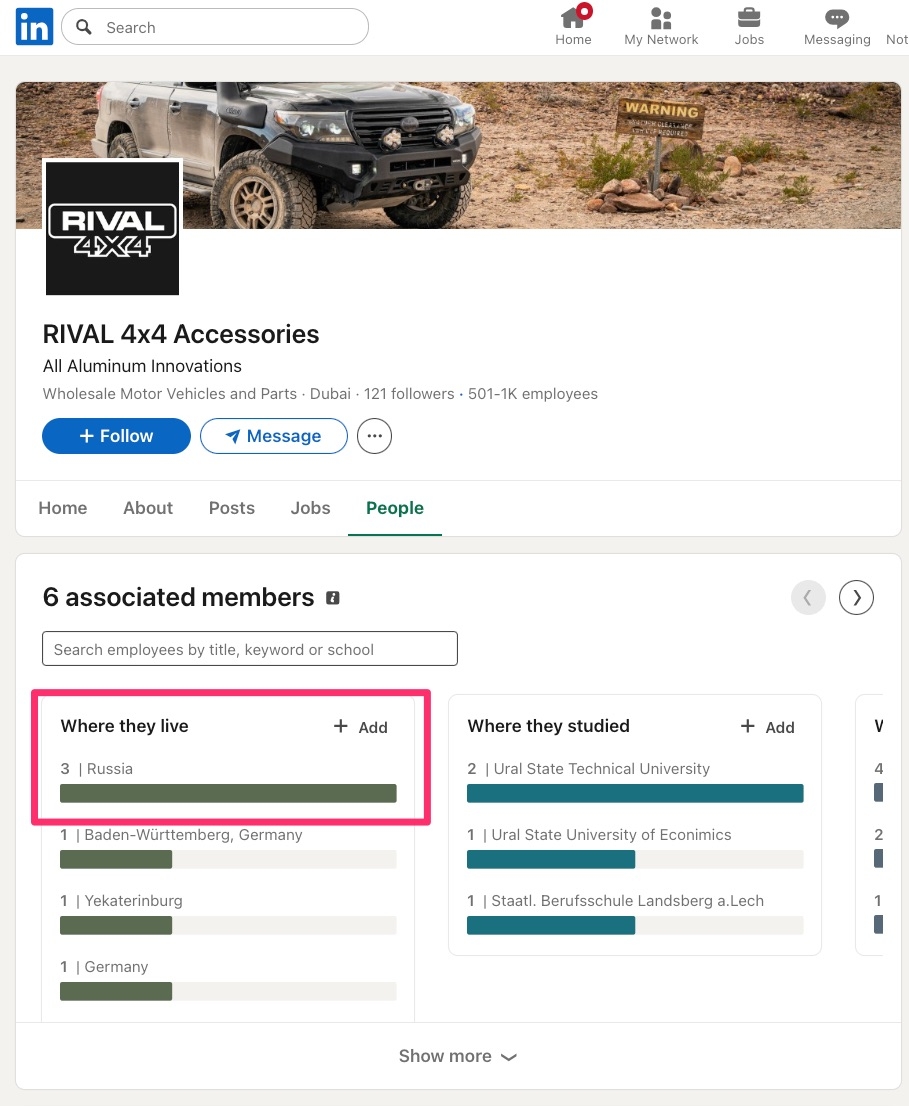Viewport: 909px width, 1106px height.
Task: Click the Where they studied heading
Action: point(548,726)
